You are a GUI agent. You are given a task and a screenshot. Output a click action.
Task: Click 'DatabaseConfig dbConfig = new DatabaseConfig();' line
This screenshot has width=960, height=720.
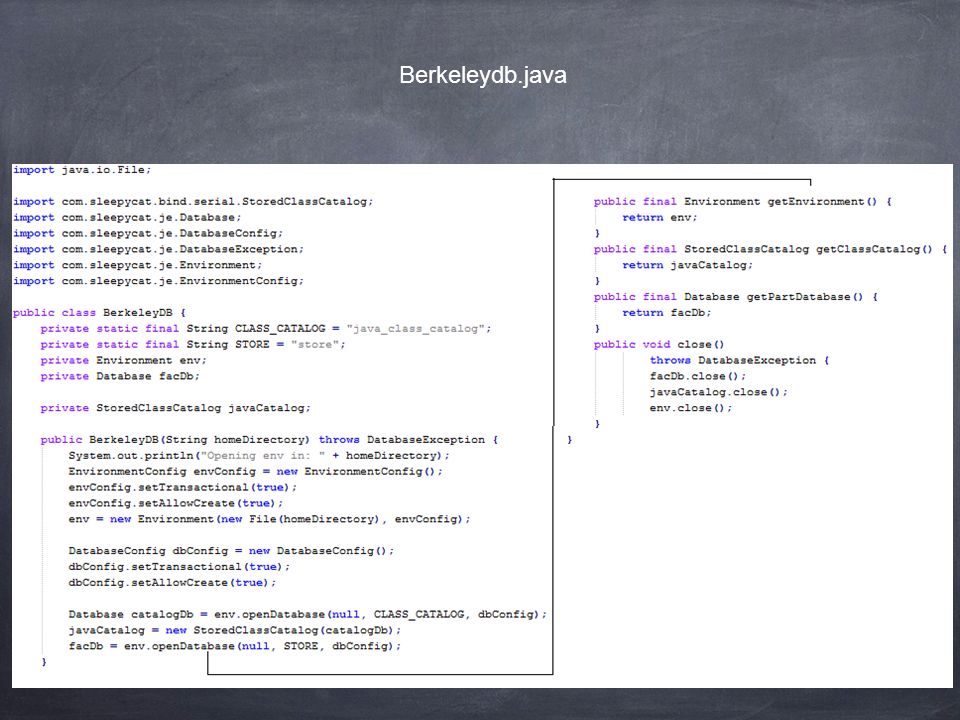[x=231, y=552]
